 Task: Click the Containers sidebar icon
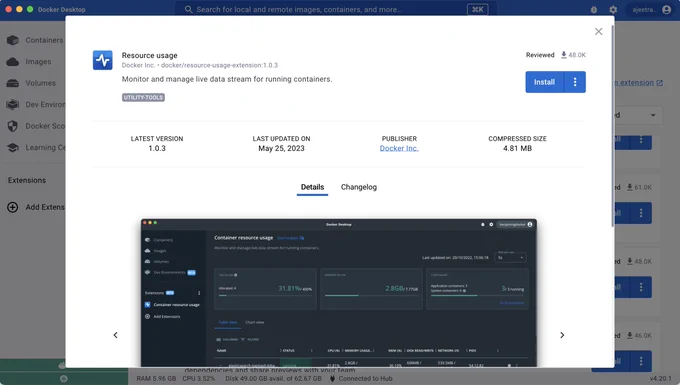(x=13, y=40)
